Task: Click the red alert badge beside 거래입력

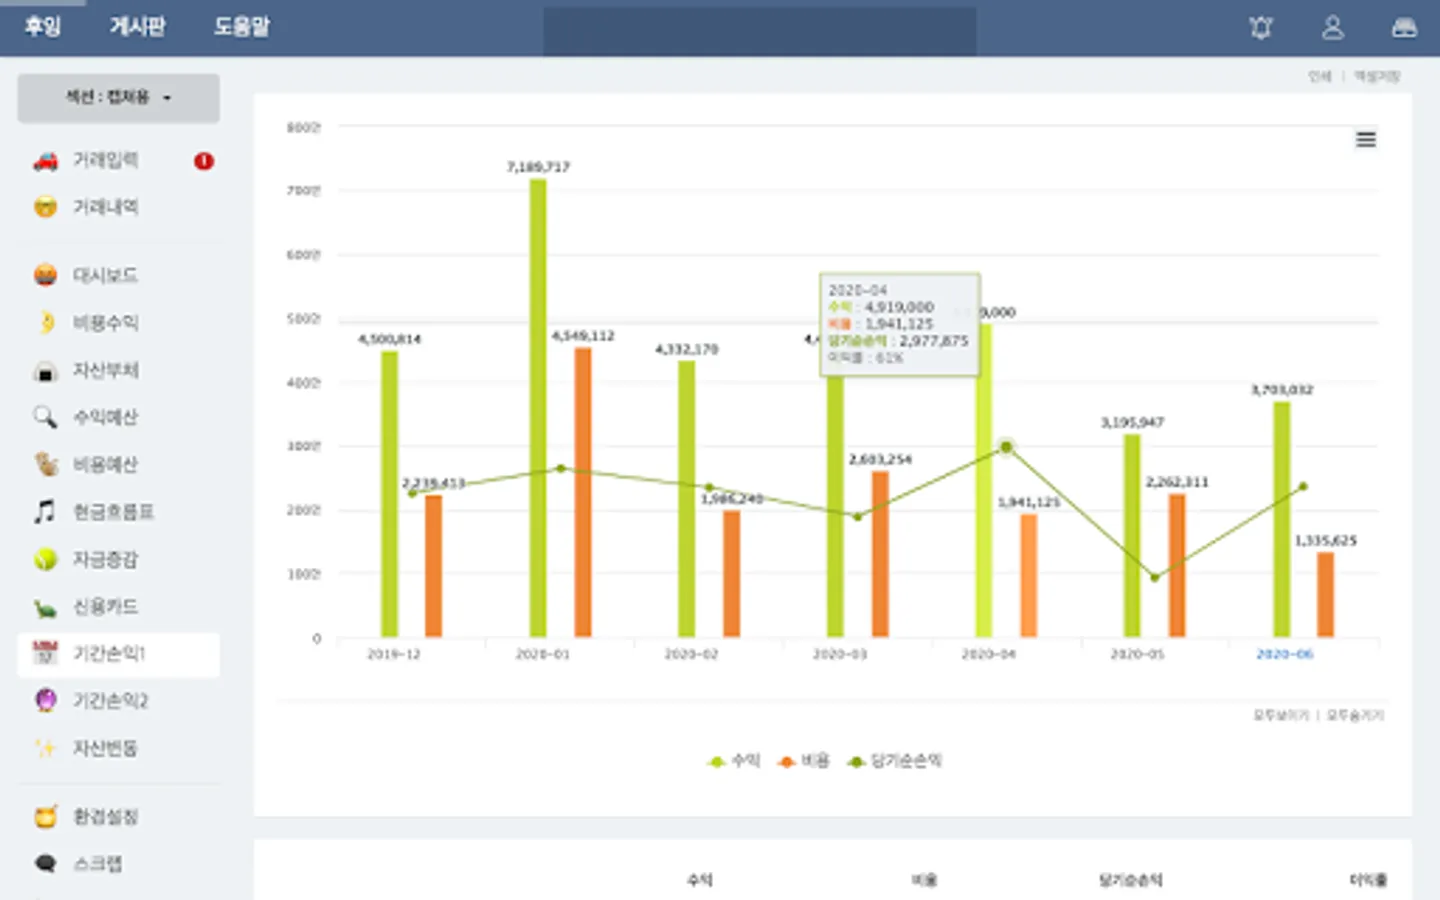Action: (204, 160)
